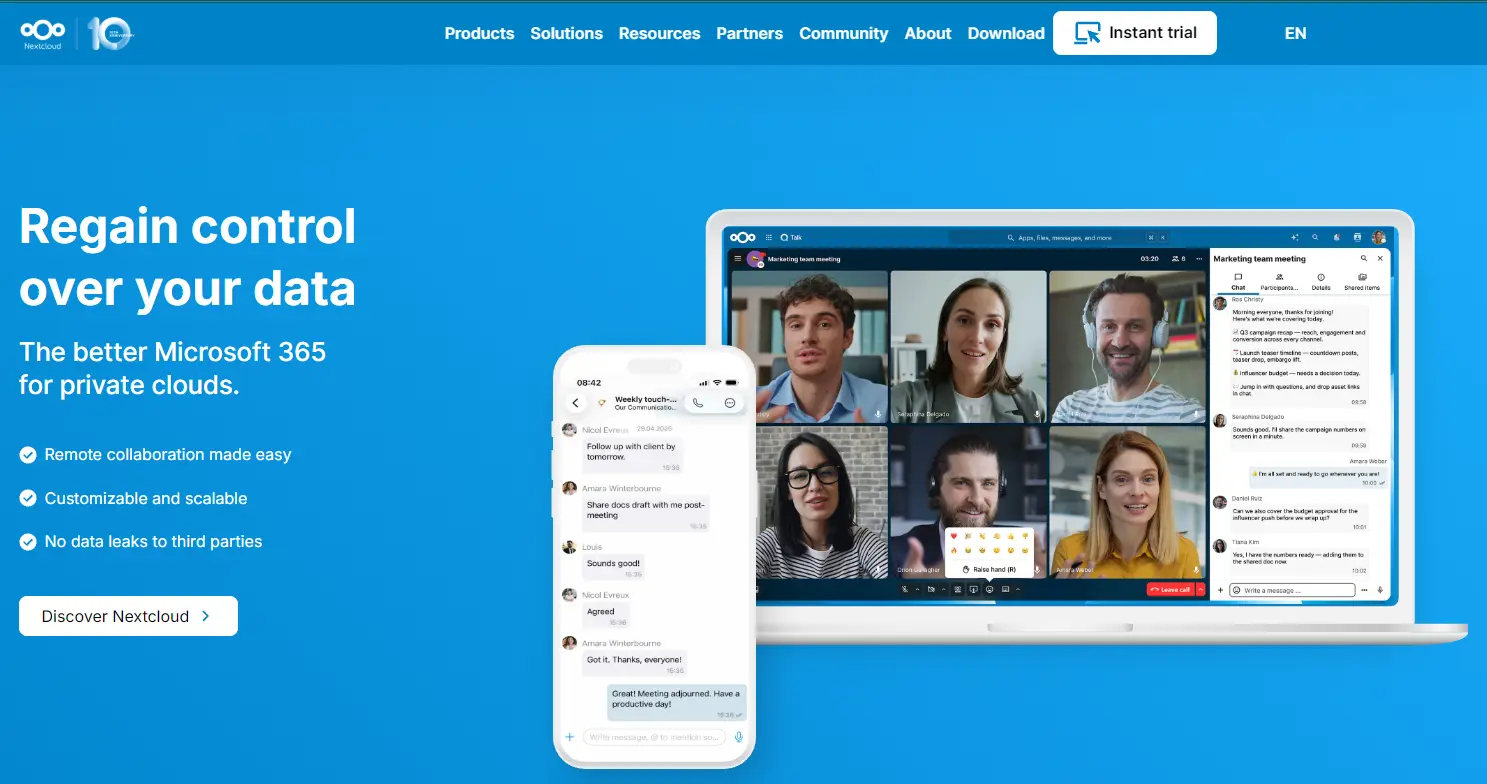The image size is (1487, 784).
Task: Open the Resources menu
Action: tap(659, 33)
